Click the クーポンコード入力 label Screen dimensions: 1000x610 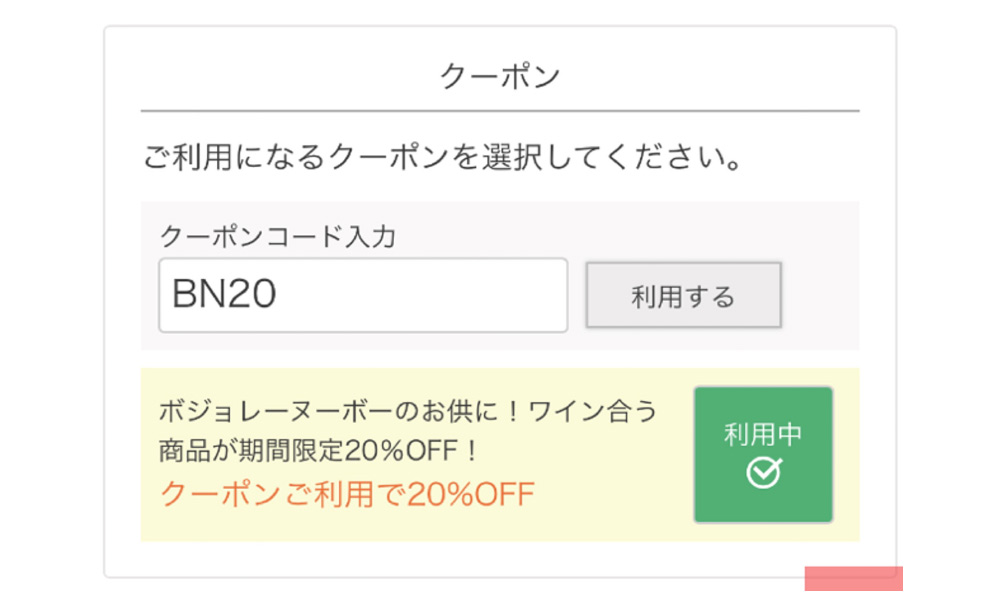point(278,237)
